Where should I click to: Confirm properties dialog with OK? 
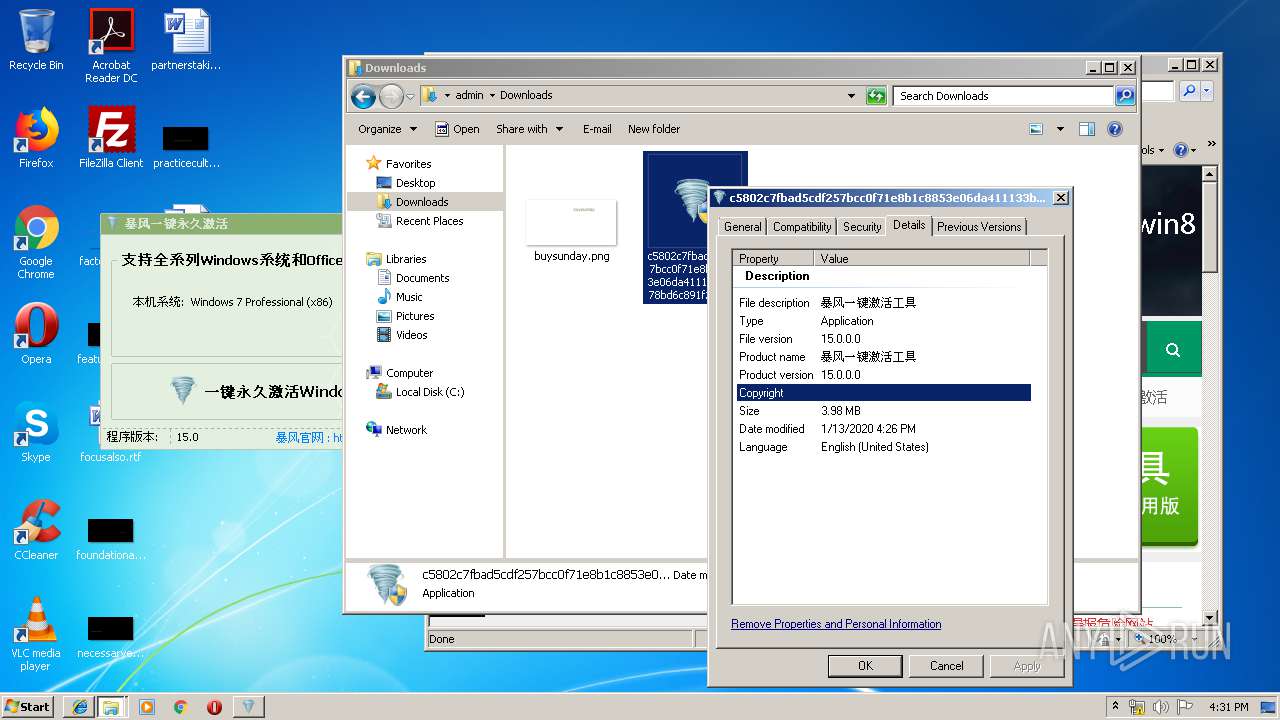pos(865,666)
